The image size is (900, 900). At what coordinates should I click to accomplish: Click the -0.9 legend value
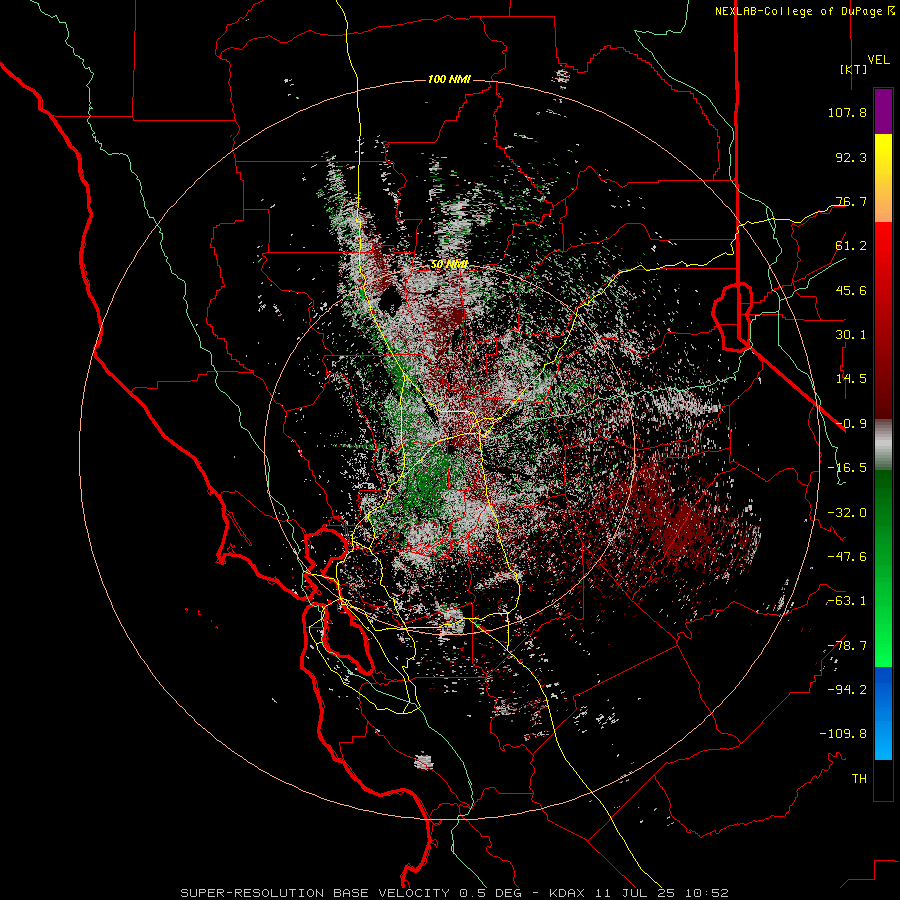coord(851,424)
